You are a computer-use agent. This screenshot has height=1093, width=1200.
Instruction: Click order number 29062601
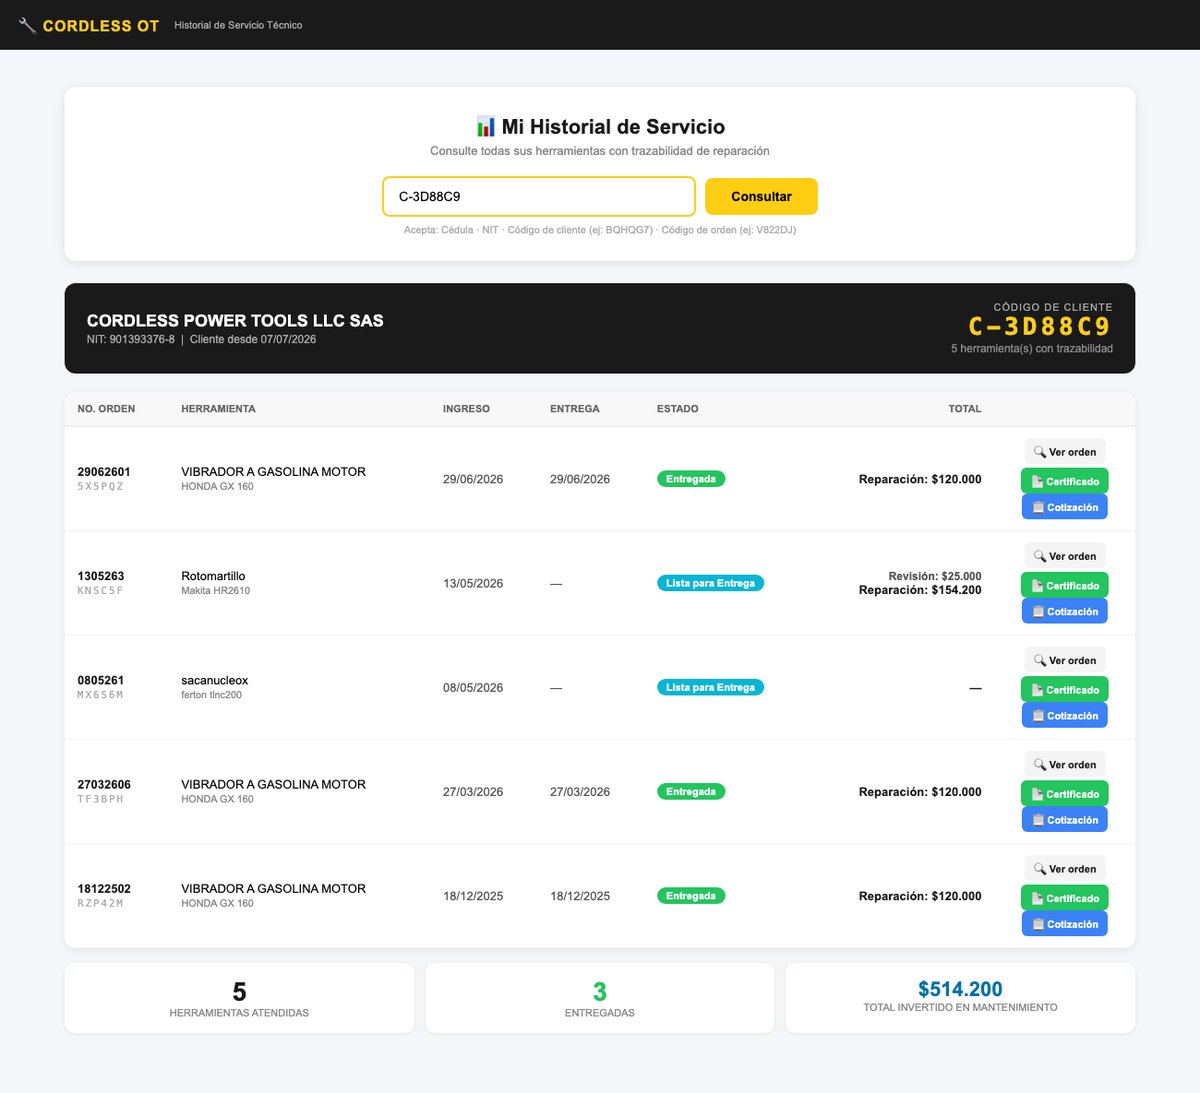(x=104, y=472)
